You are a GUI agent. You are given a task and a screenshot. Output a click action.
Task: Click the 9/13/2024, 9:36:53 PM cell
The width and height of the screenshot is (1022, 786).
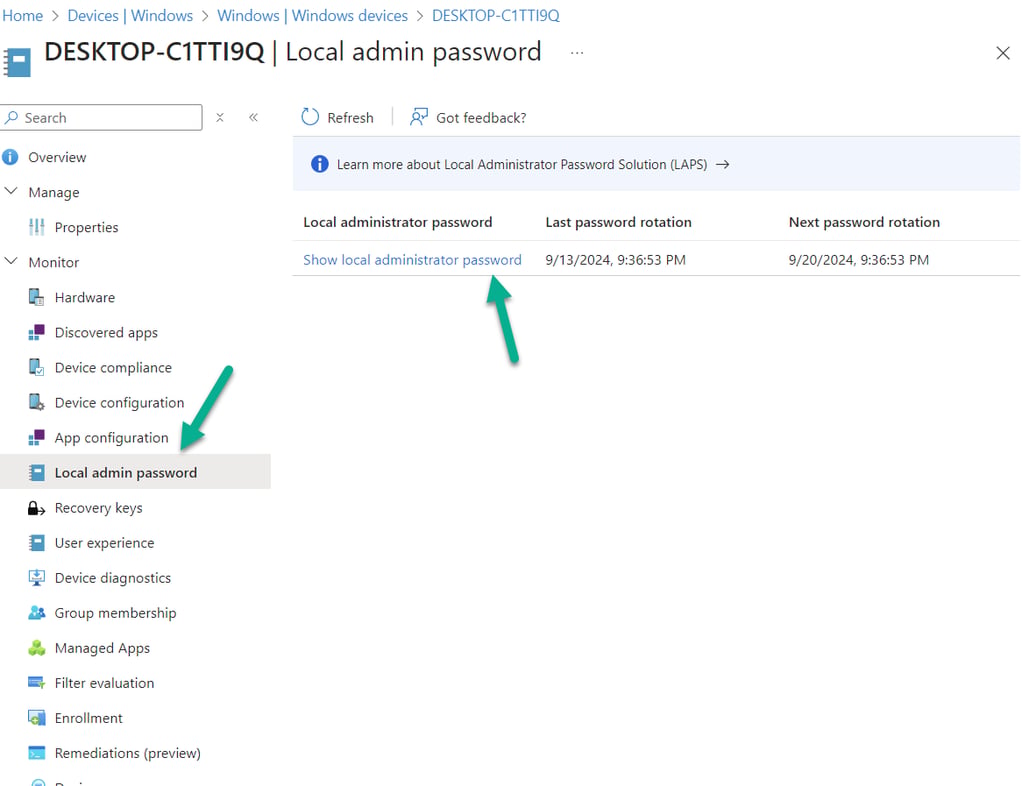(x=615, y=259)
